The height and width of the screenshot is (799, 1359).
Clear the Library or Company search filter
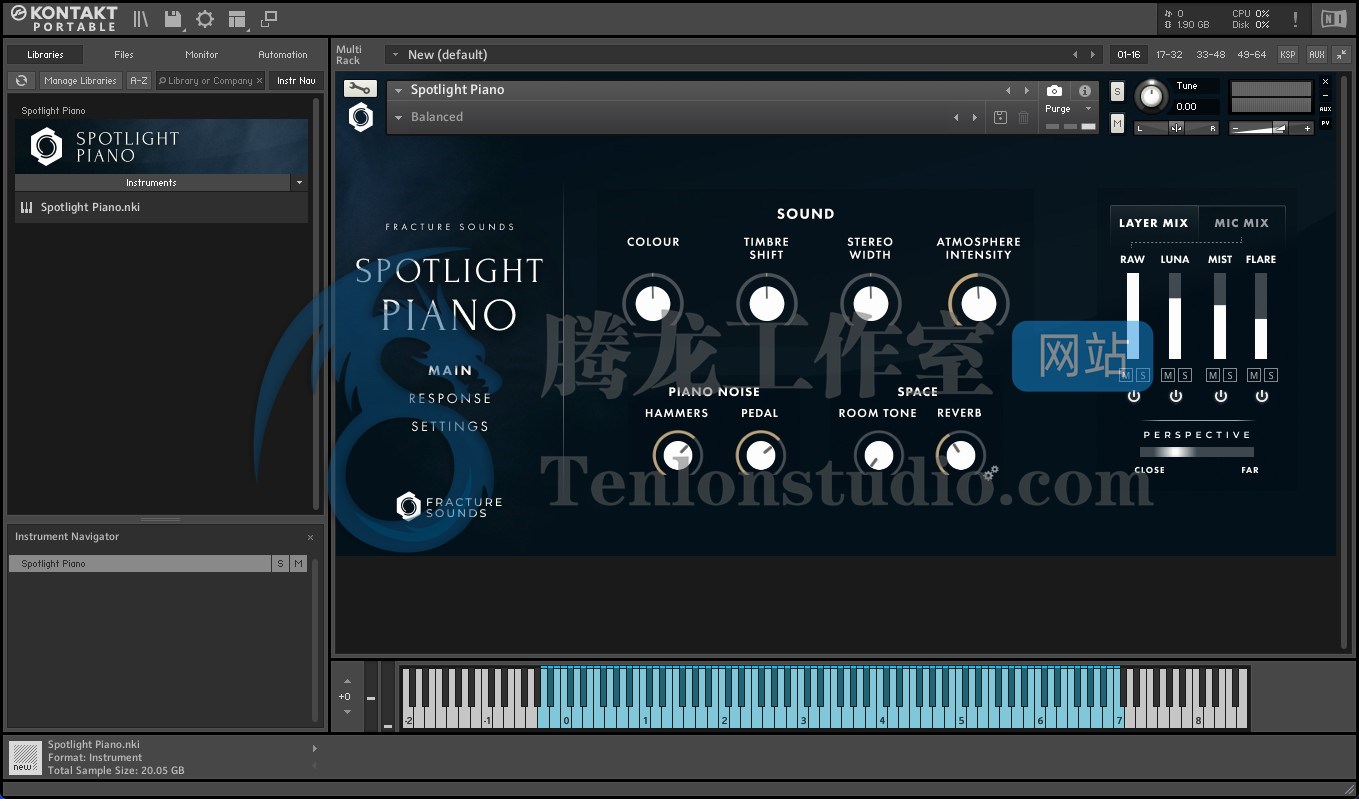[x=259, y=81]
